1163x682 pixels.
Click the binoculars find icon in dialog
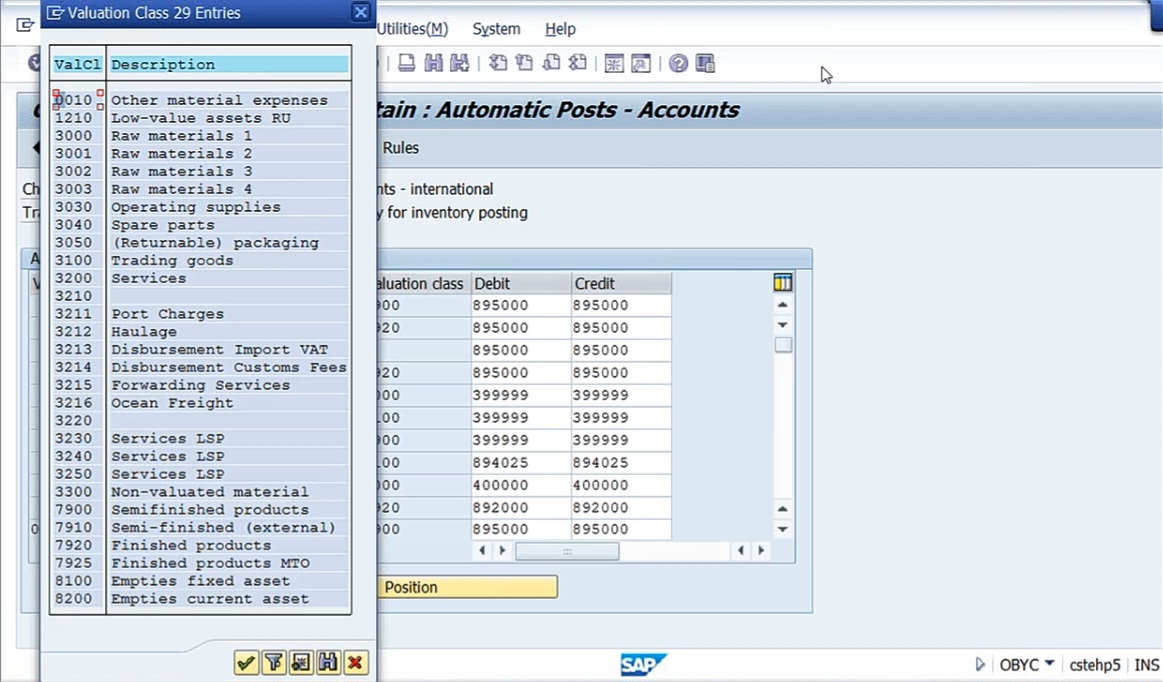click(x=328, y=662)
